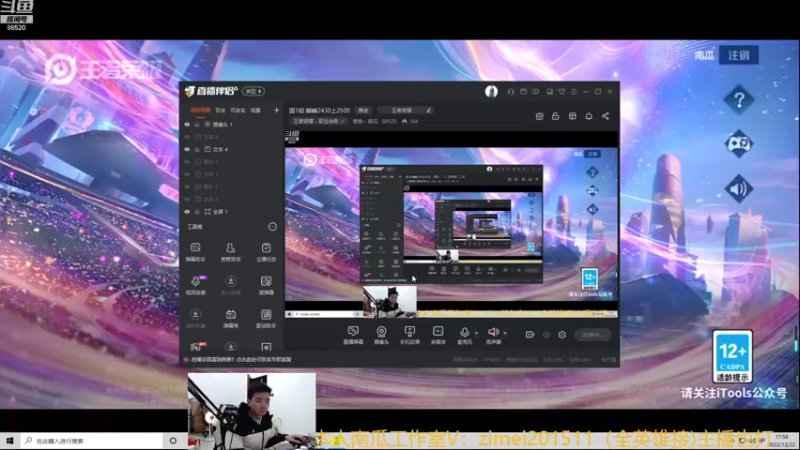Viewport: 800px width, 450px height.
Task: Click game gamepad diamond icon
Action: [739, 144]
